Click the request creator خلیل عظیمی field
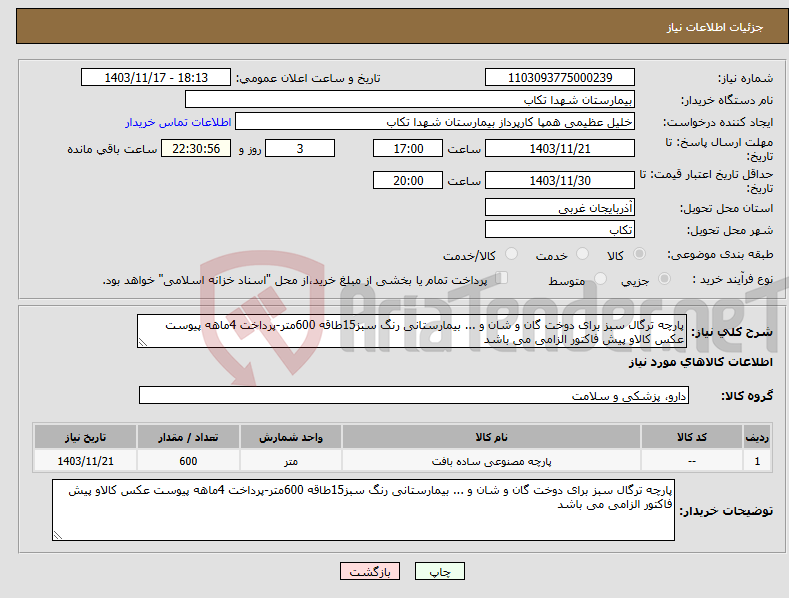This screenshot has width=789, height=598. (435, 122)
